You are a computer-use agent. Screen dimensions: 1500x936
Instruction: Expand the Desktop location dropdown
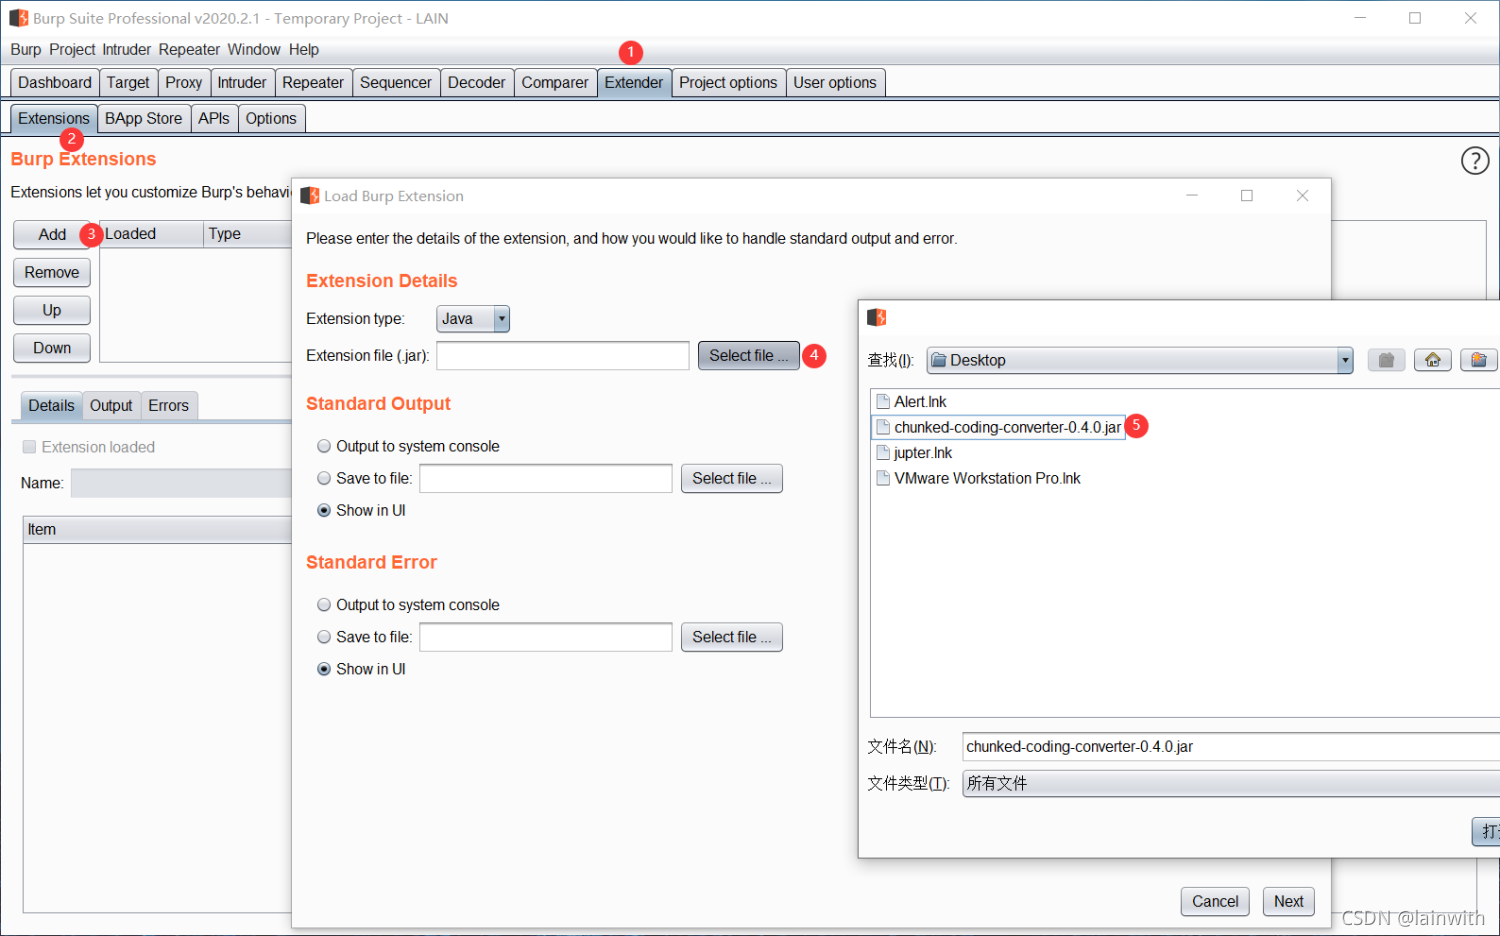(1345, 360)
